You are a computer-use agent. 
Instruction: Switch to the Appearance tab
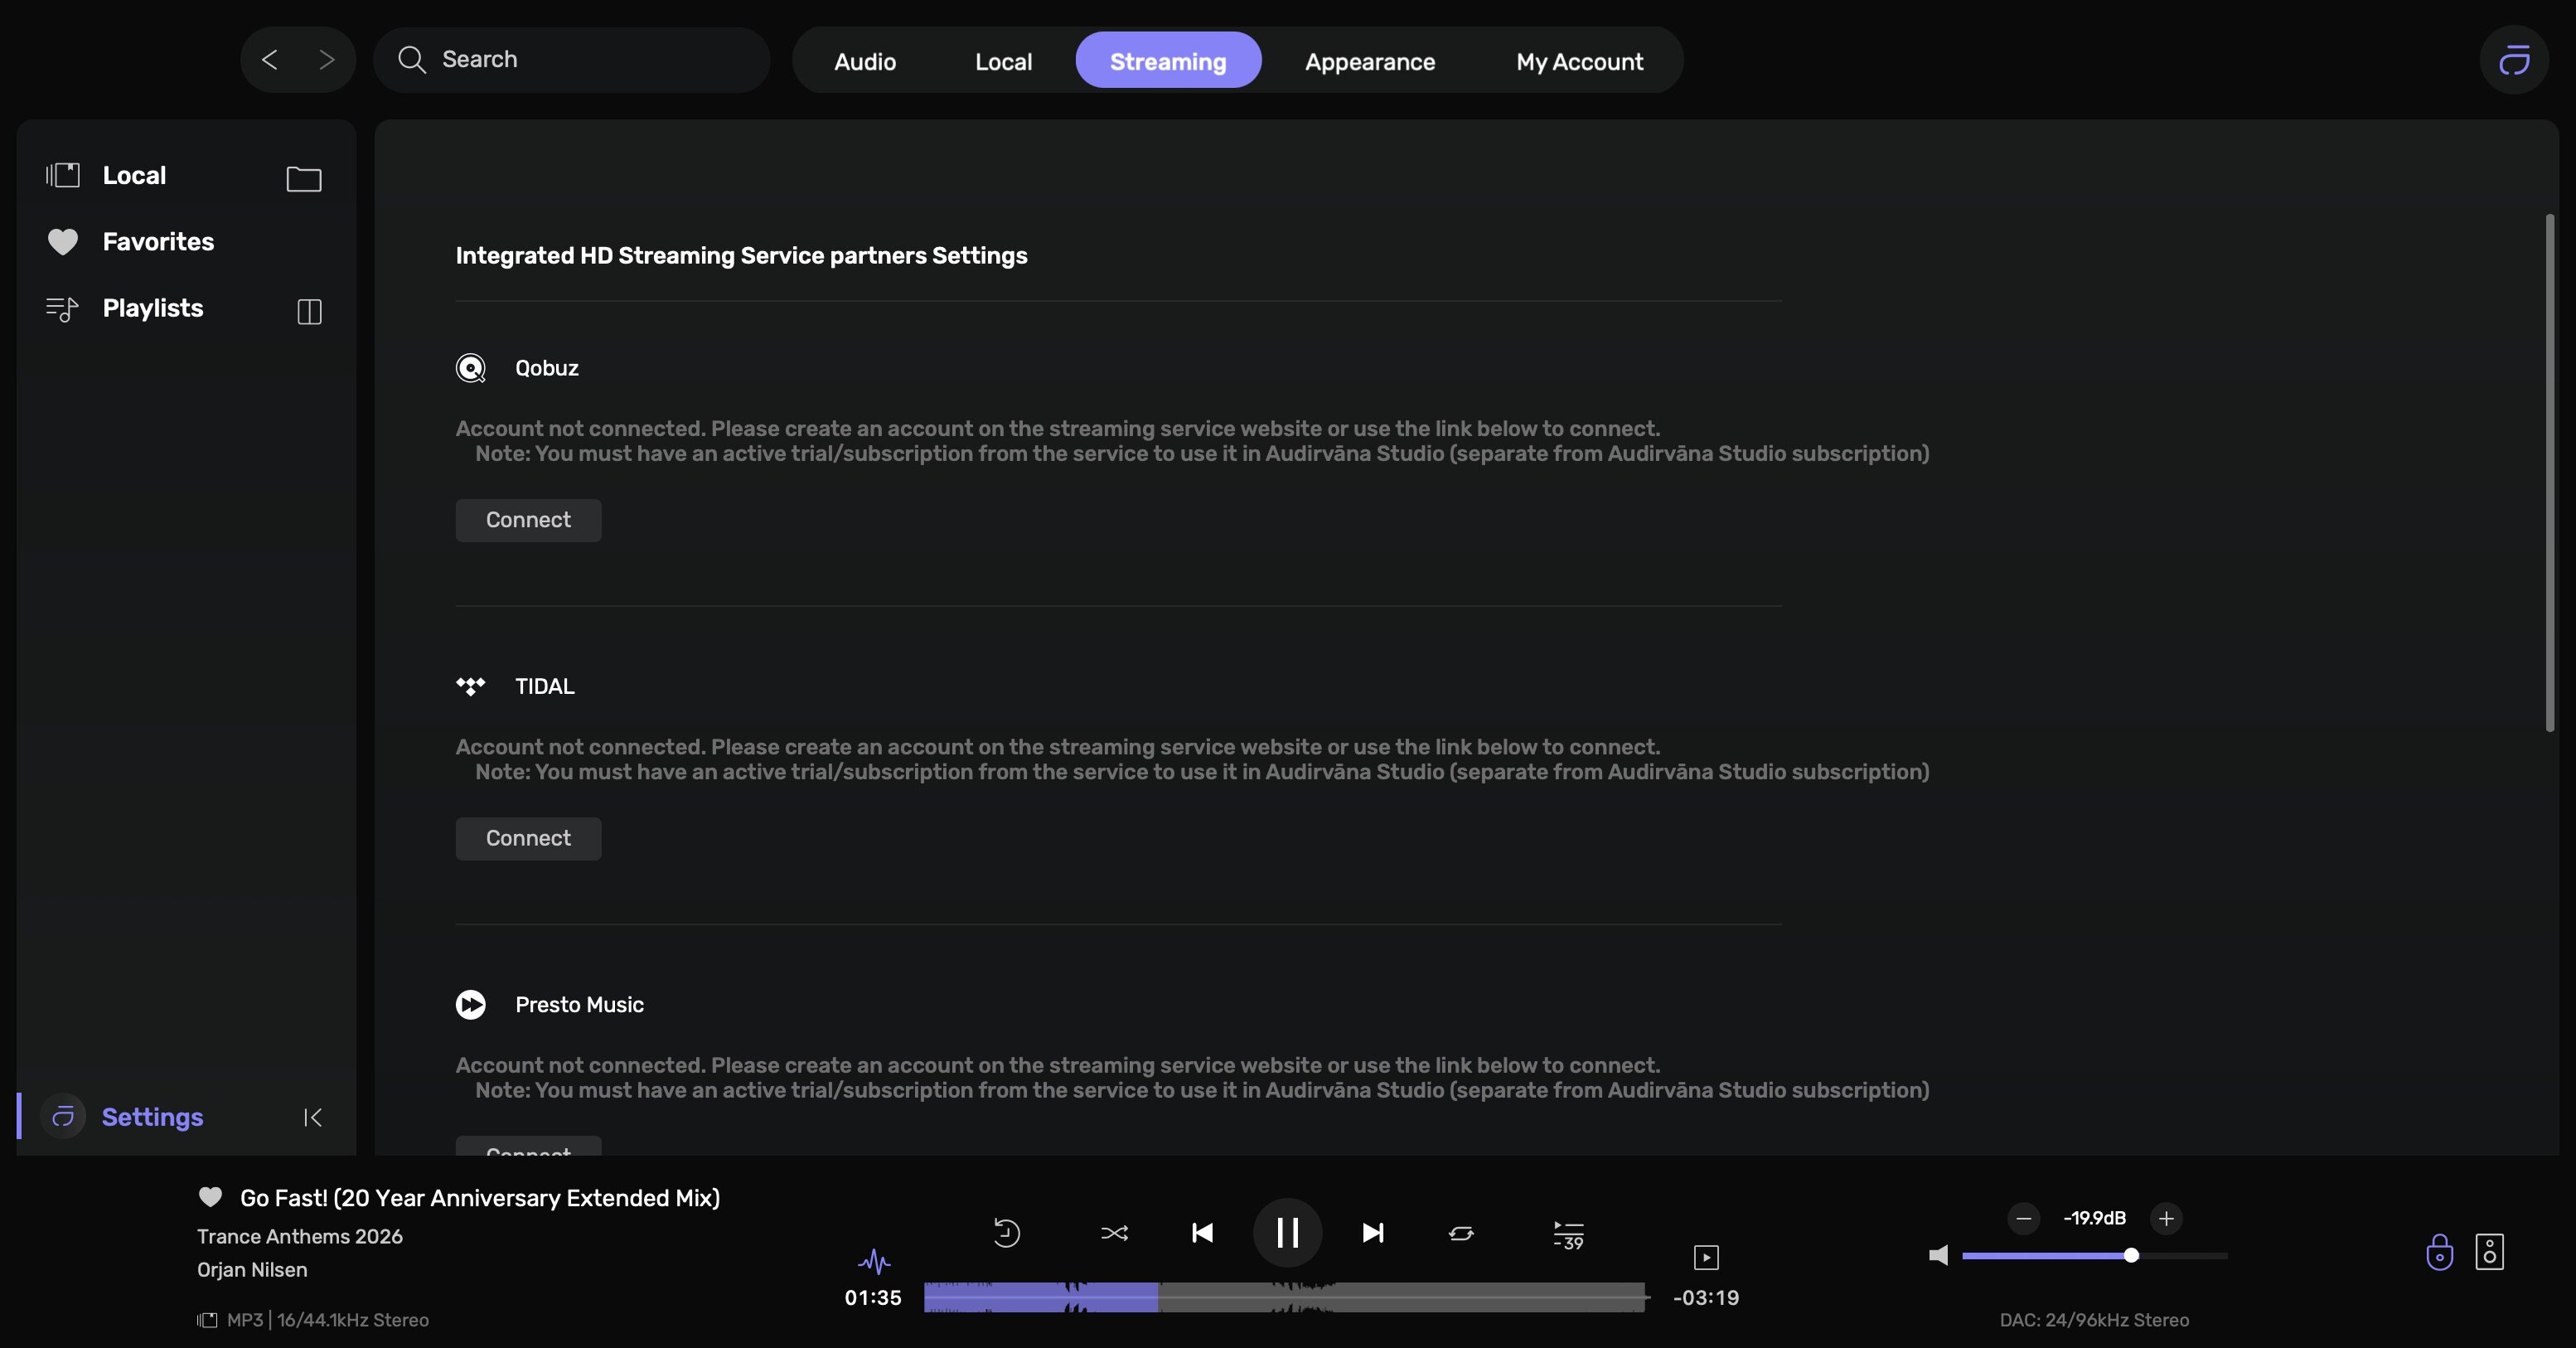pos(1369,61)
